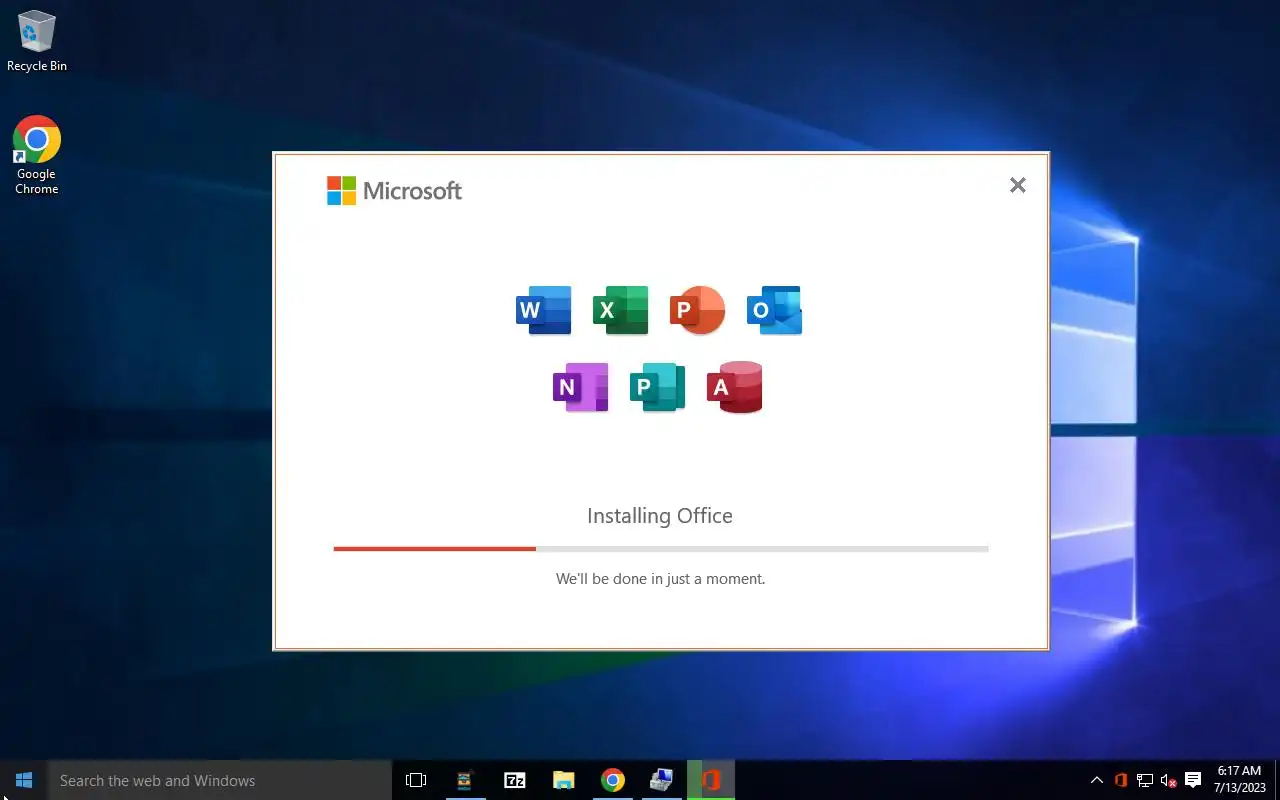Screen dimensions: 1280x800
Task: Open the network status tray icon
Action: coord(1145,780)
